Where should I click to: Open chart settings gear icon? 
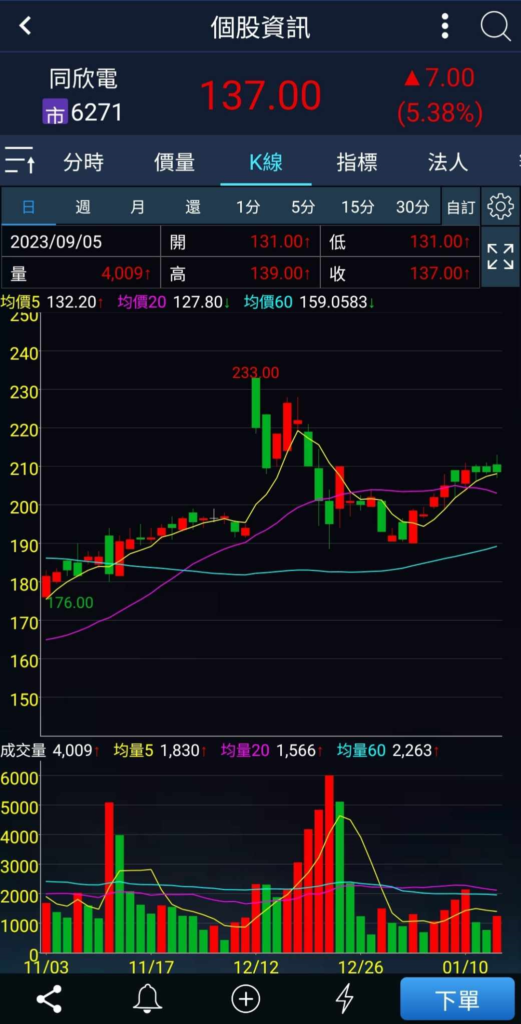(x=501, y=206)
